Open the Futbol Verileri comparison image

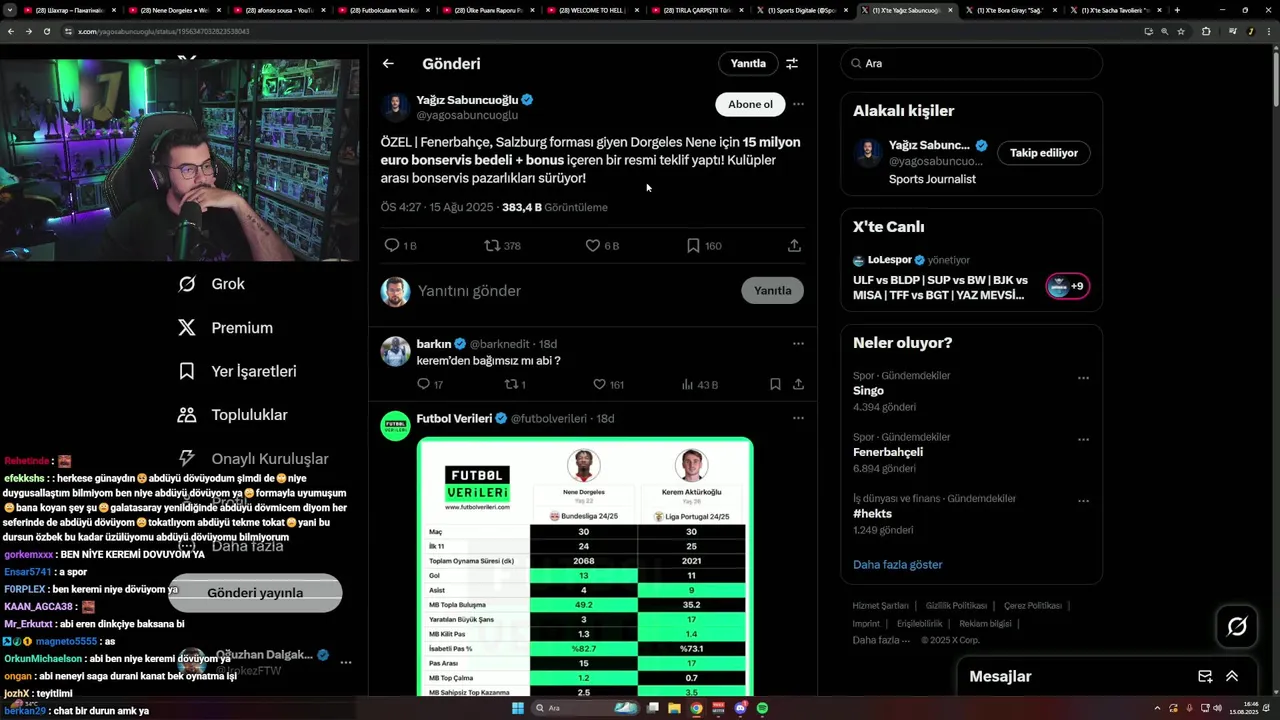pos(585,567)
